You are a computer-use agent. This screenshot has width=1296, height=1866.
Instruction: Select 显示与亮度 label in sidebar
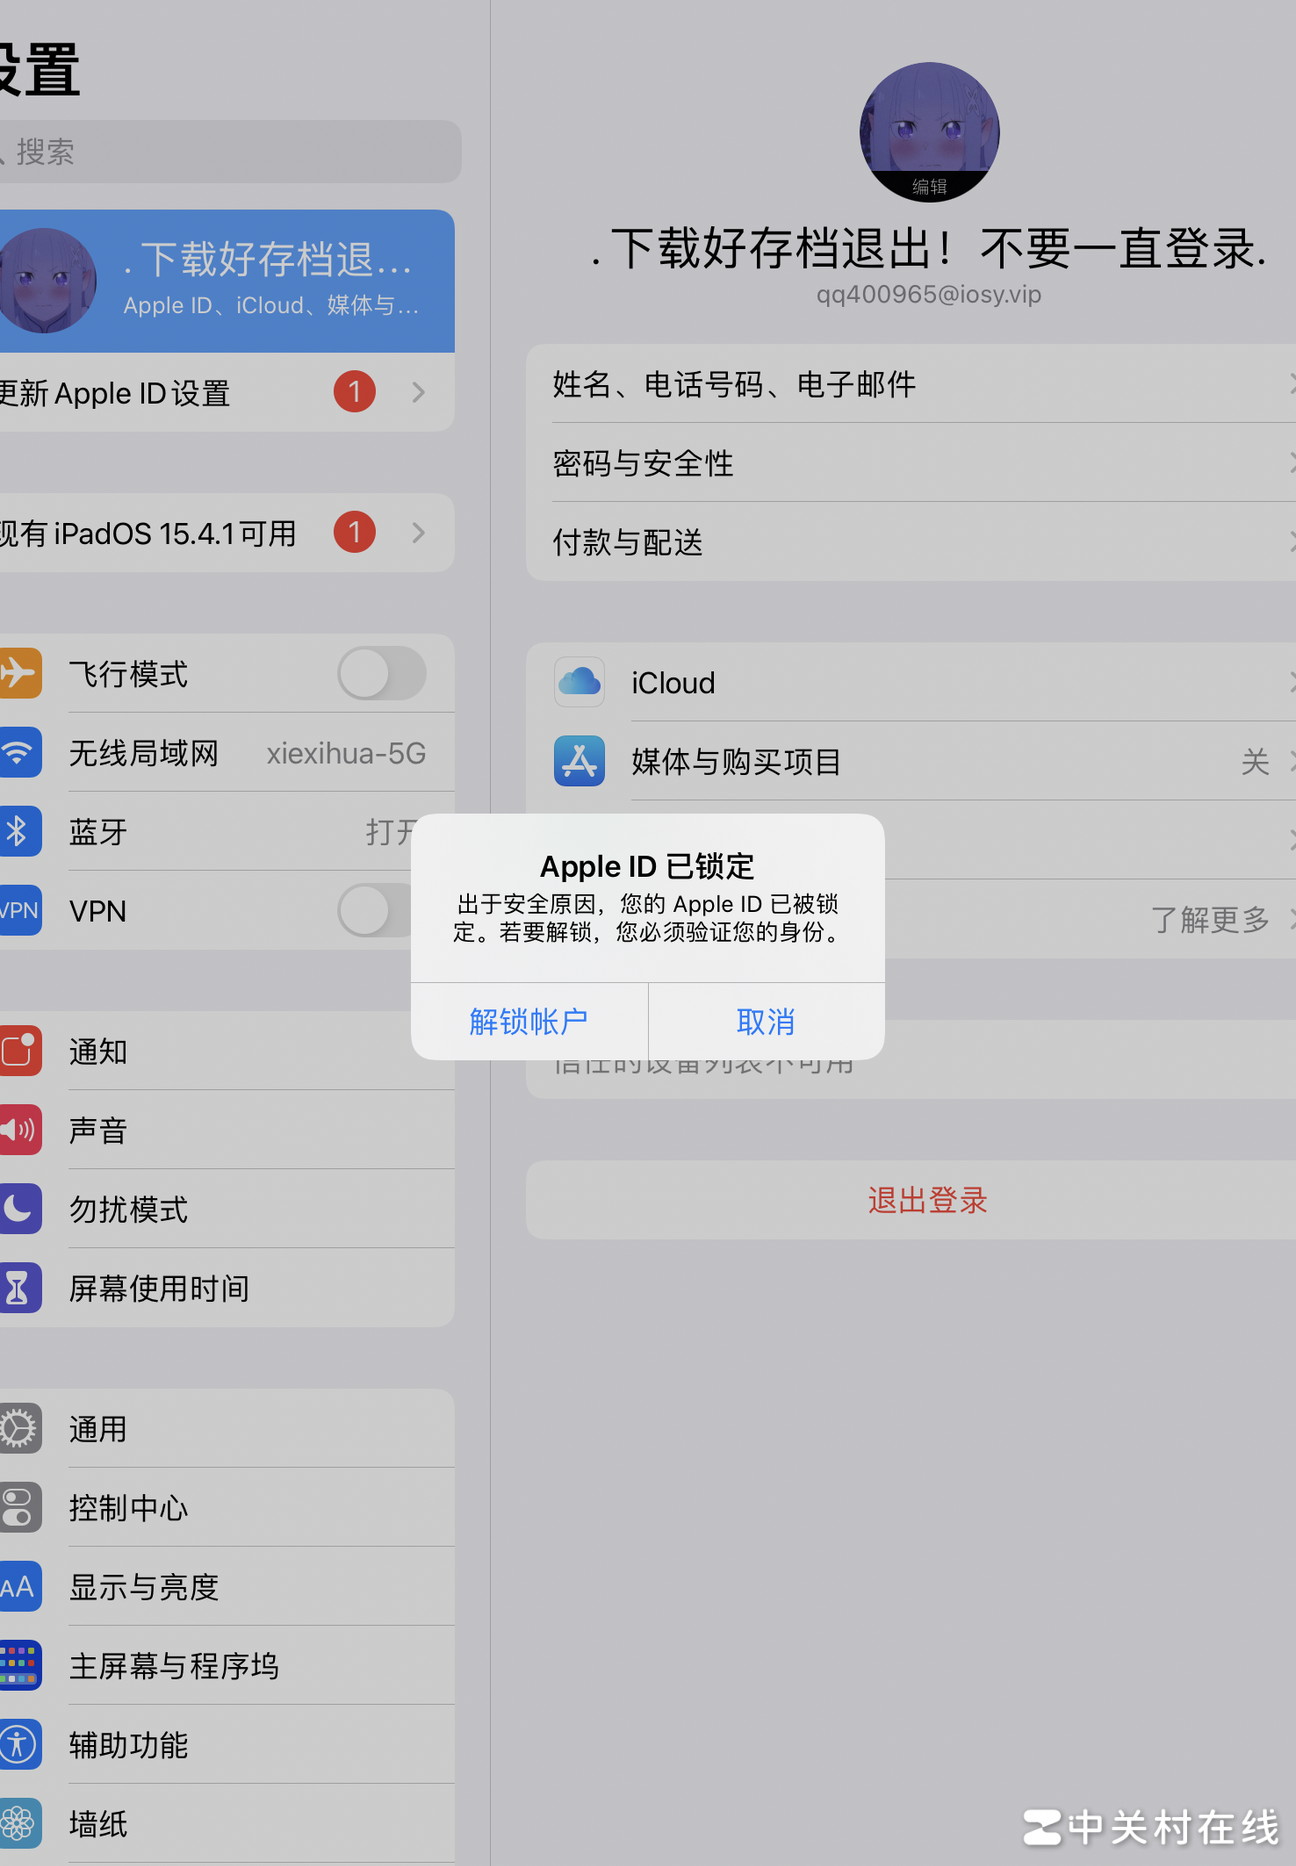click(x=144, y=1587)
